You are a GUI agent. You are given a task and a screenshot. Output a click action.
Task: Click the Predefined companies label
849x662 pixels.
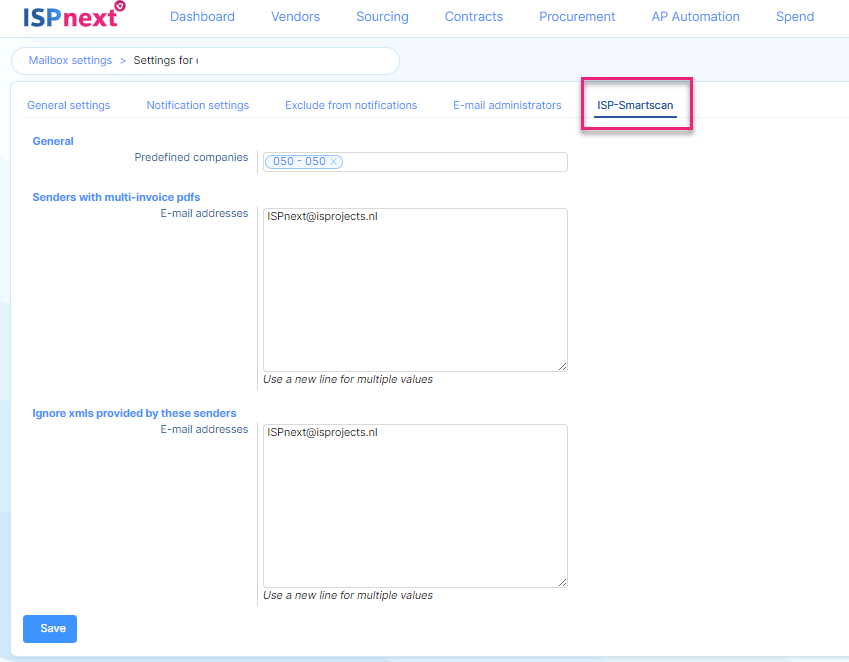[191, 157]
